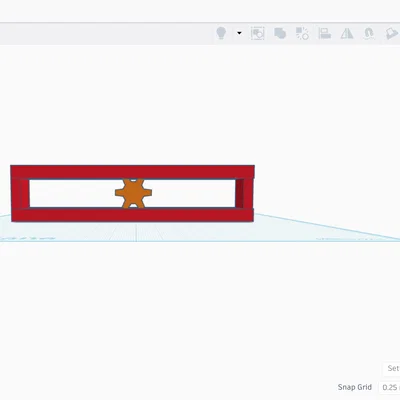Image resolution: width=400 pixels, height=400 pixels.
Task: Select the right dark red vertical post
Action: pyautogui.click(x=244, y=194)
